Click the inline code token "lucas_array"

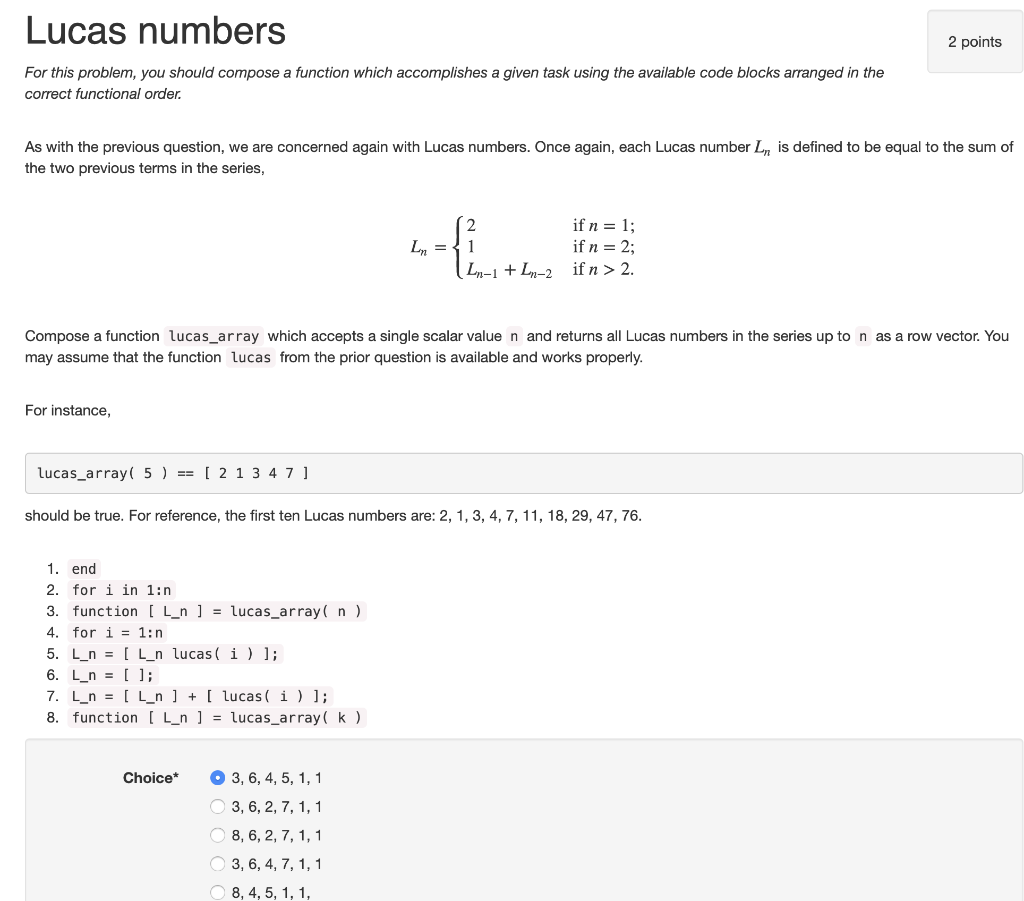tap(213, 336)
